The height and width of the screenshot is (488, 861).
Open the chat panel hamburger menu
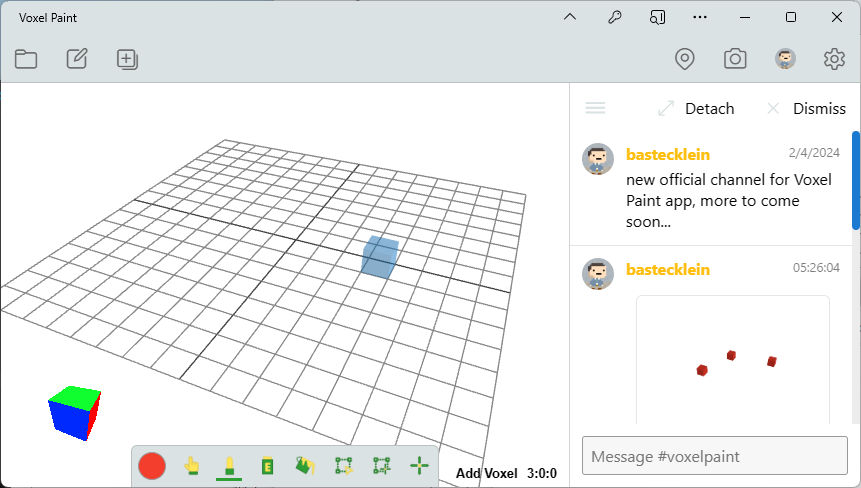click(595, 108)
